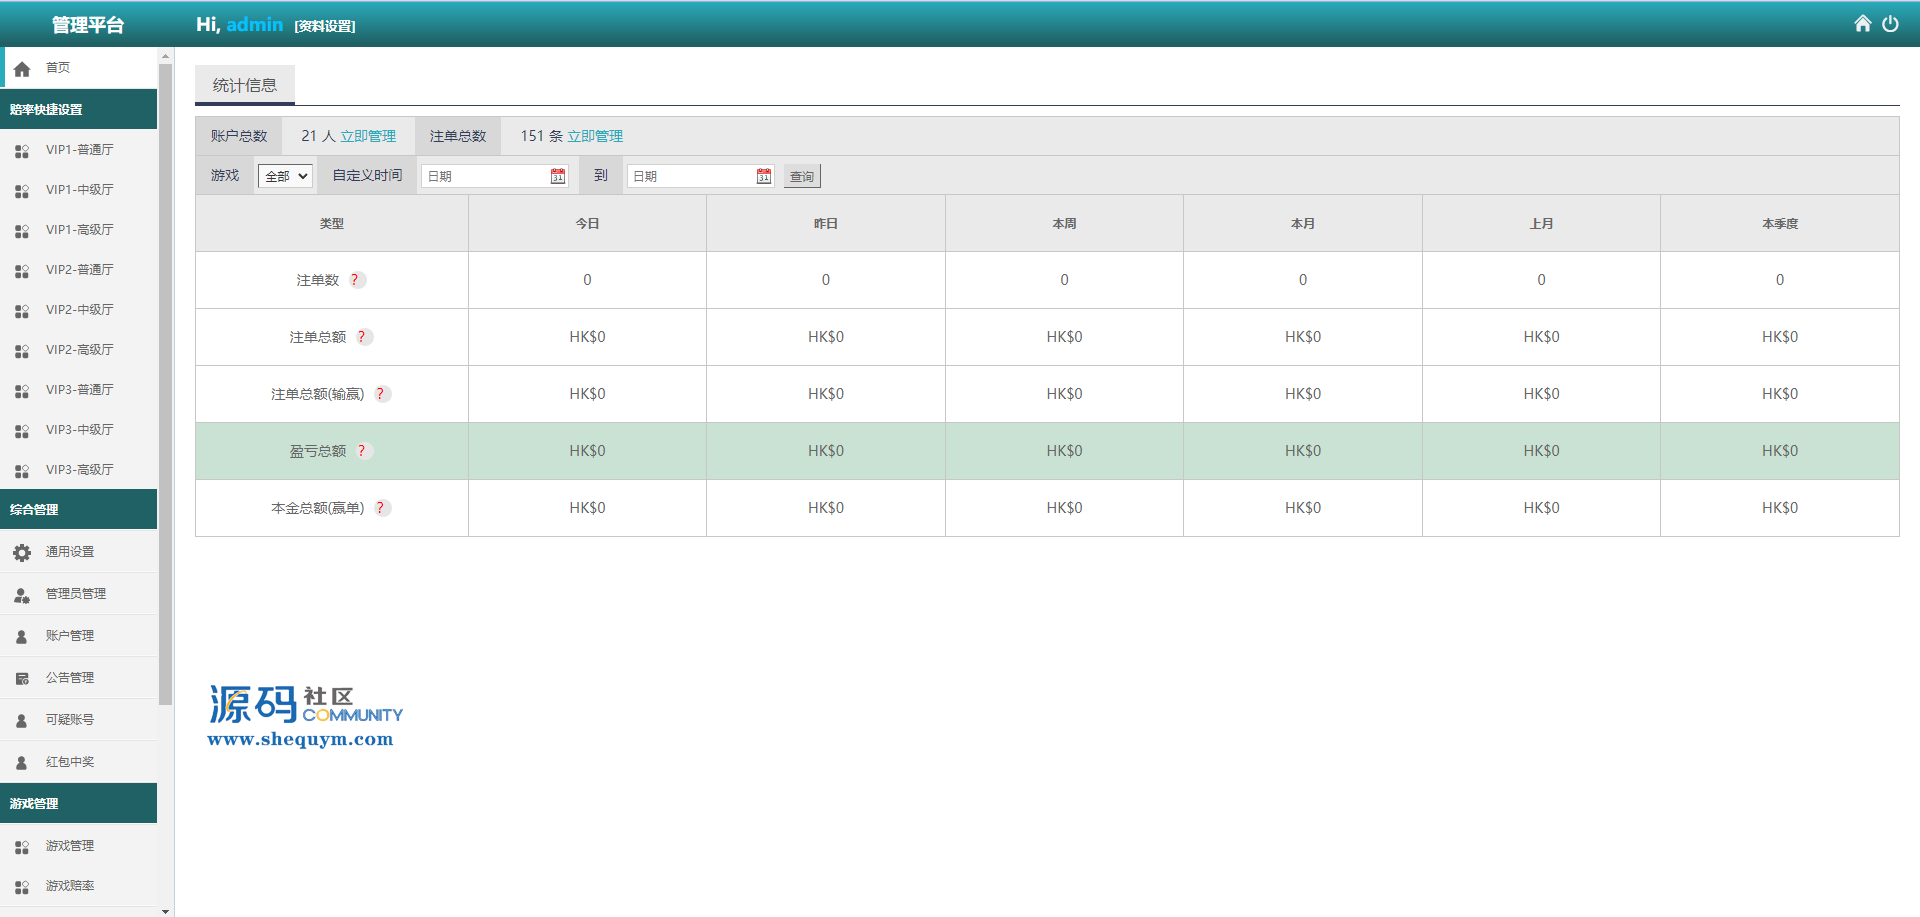Click the notice icon for 公告管理

pos(22,679)
